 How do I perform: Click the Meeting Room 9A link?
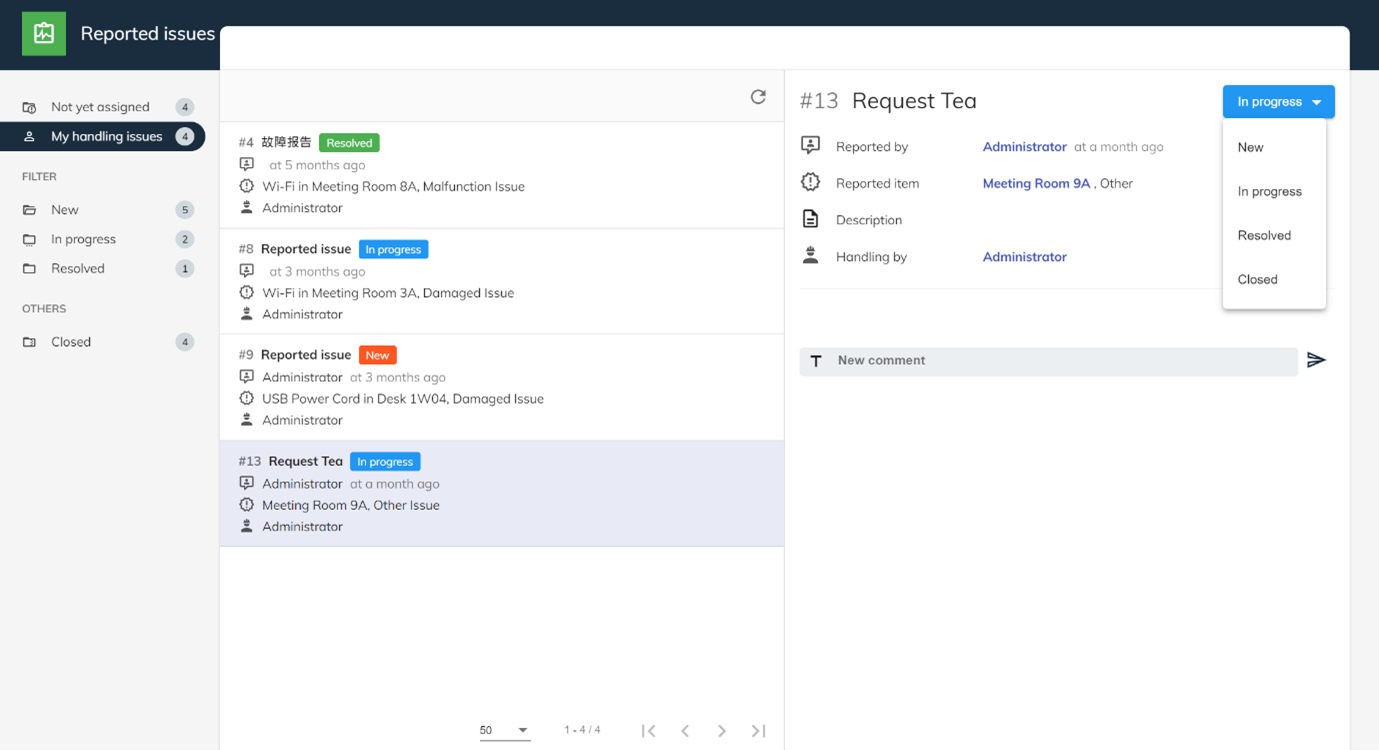click(1036, 184)
